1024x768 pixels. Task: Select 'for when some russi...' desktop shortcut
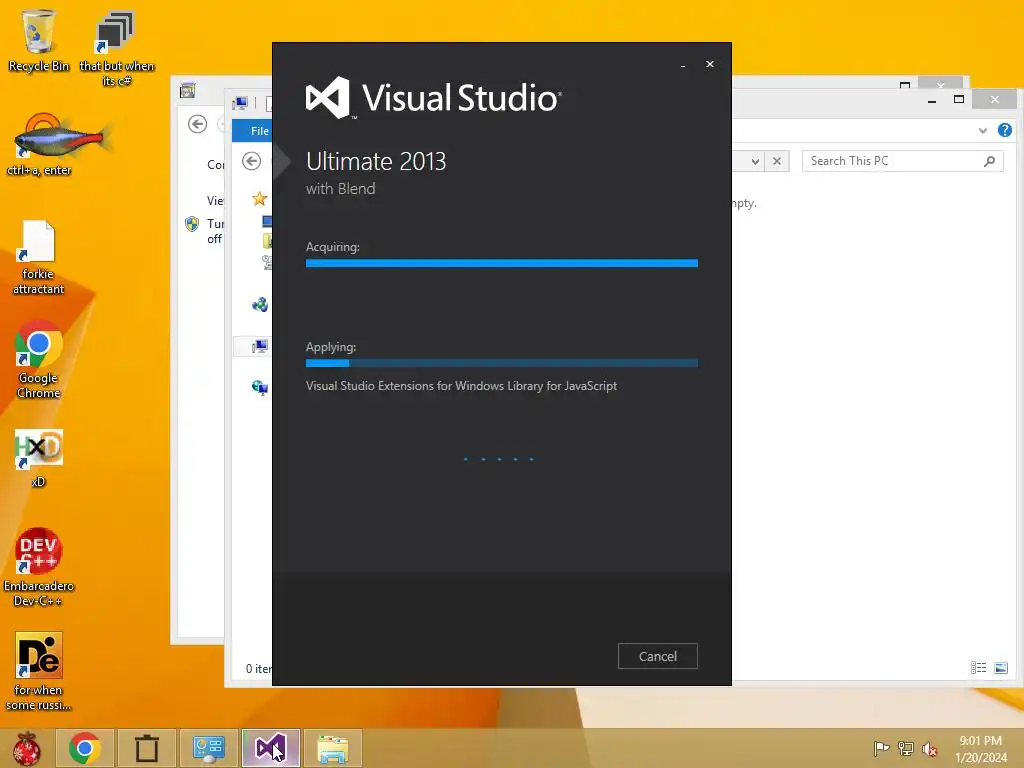[x=39, y=671]
